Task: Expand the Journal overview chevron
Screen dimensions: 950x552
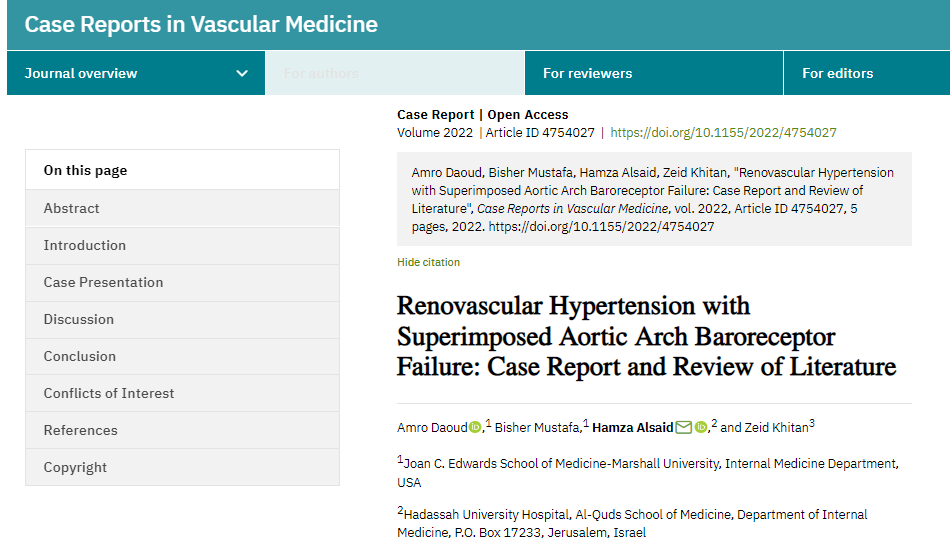Action: (242, 73)
